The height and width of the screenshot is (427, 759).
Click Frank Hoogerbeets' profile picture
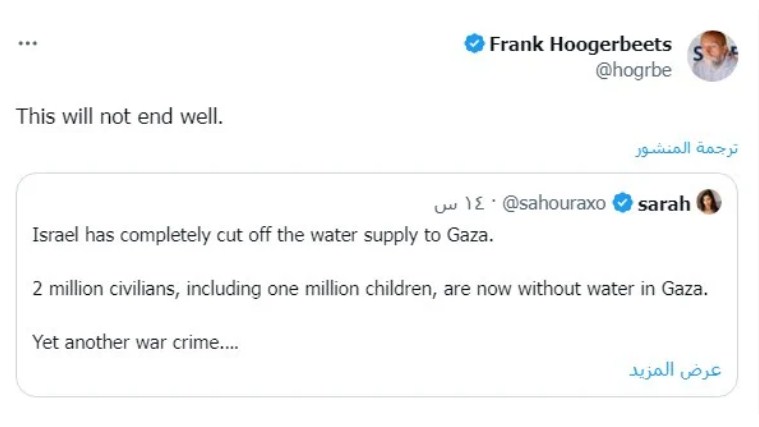tap(713, 55)
